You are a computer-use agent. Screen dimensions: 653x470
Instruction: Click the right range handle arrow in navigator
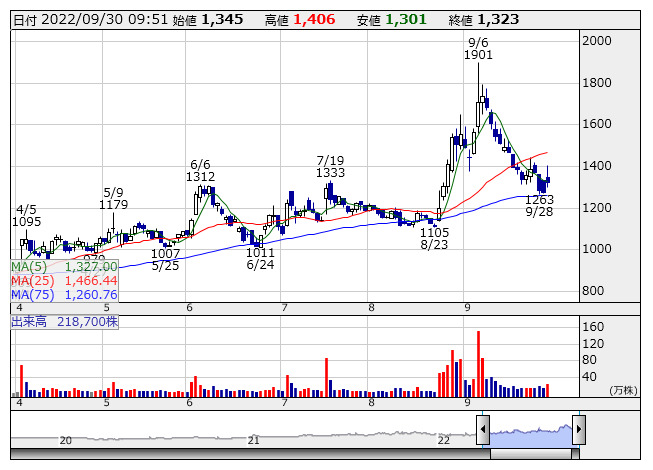coord(578,430)
